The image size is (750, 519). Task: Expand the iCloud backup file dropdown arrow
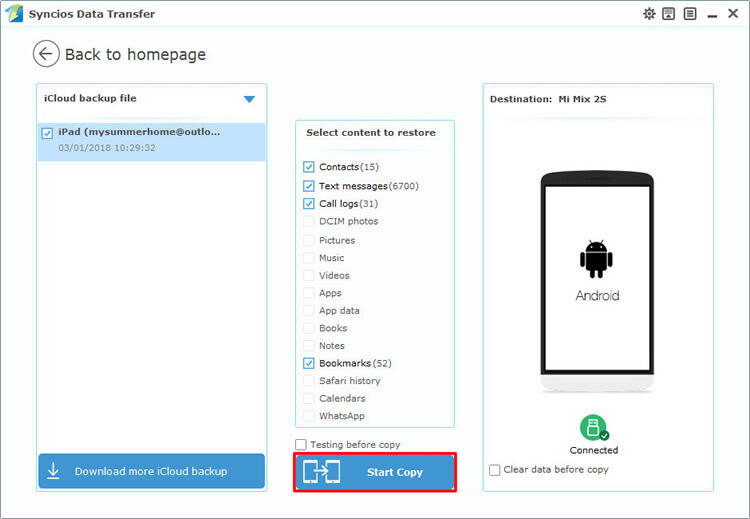[x=249, y=99]
